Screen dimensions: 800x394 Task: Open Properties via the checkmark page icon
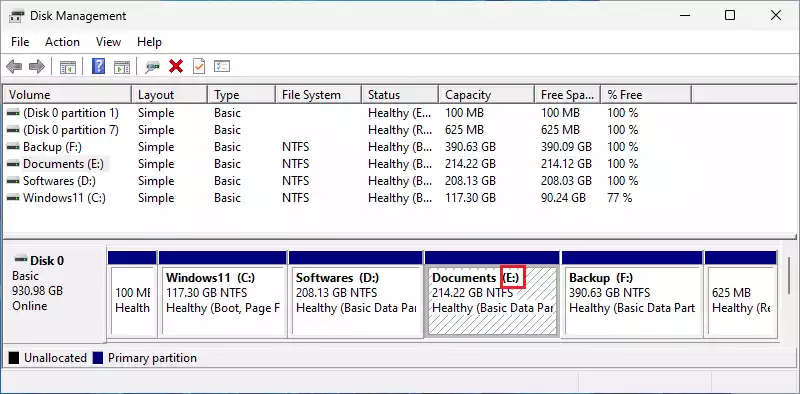(199, 66)
